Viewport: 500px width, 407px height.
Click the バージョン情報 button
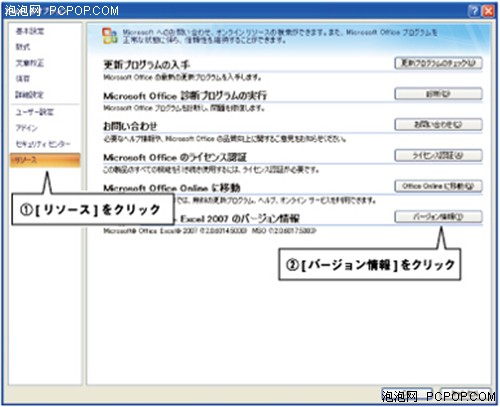coord(438,217)
